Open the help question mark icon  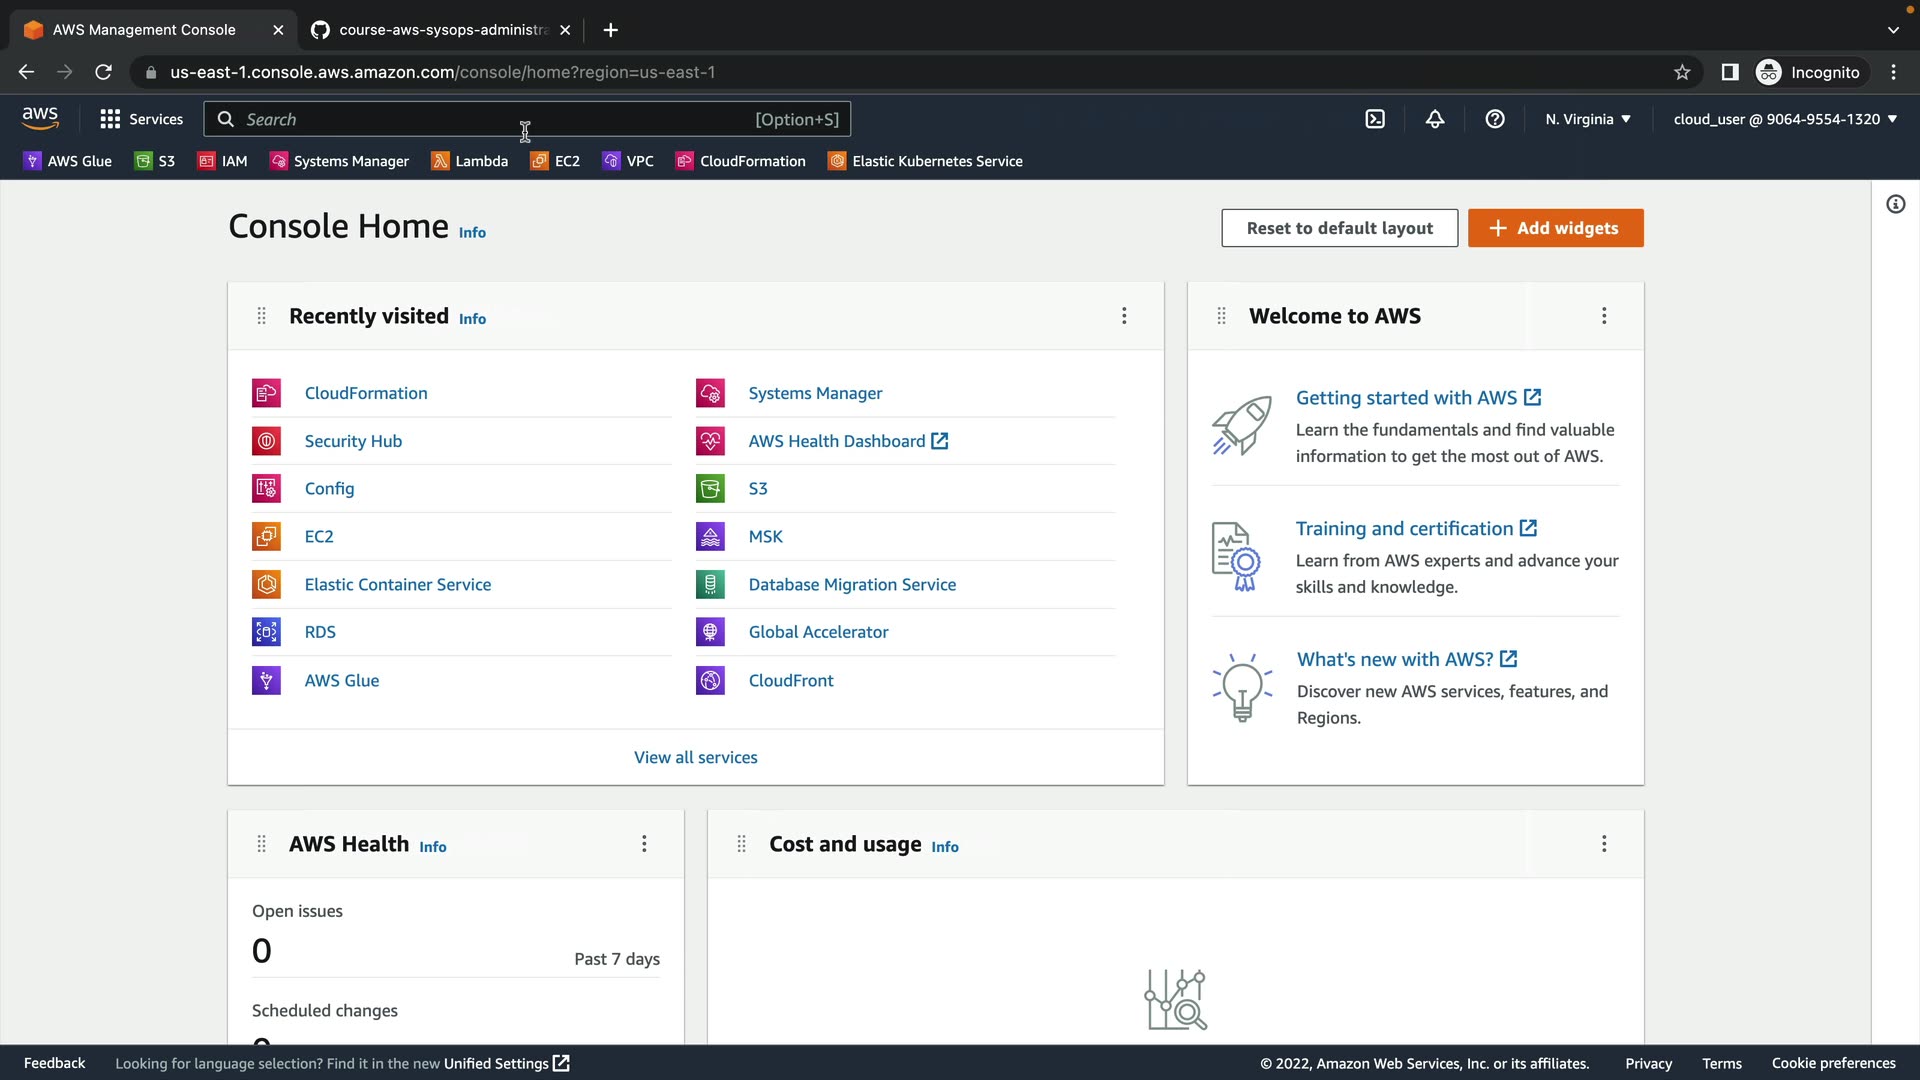pos(1495,119)
